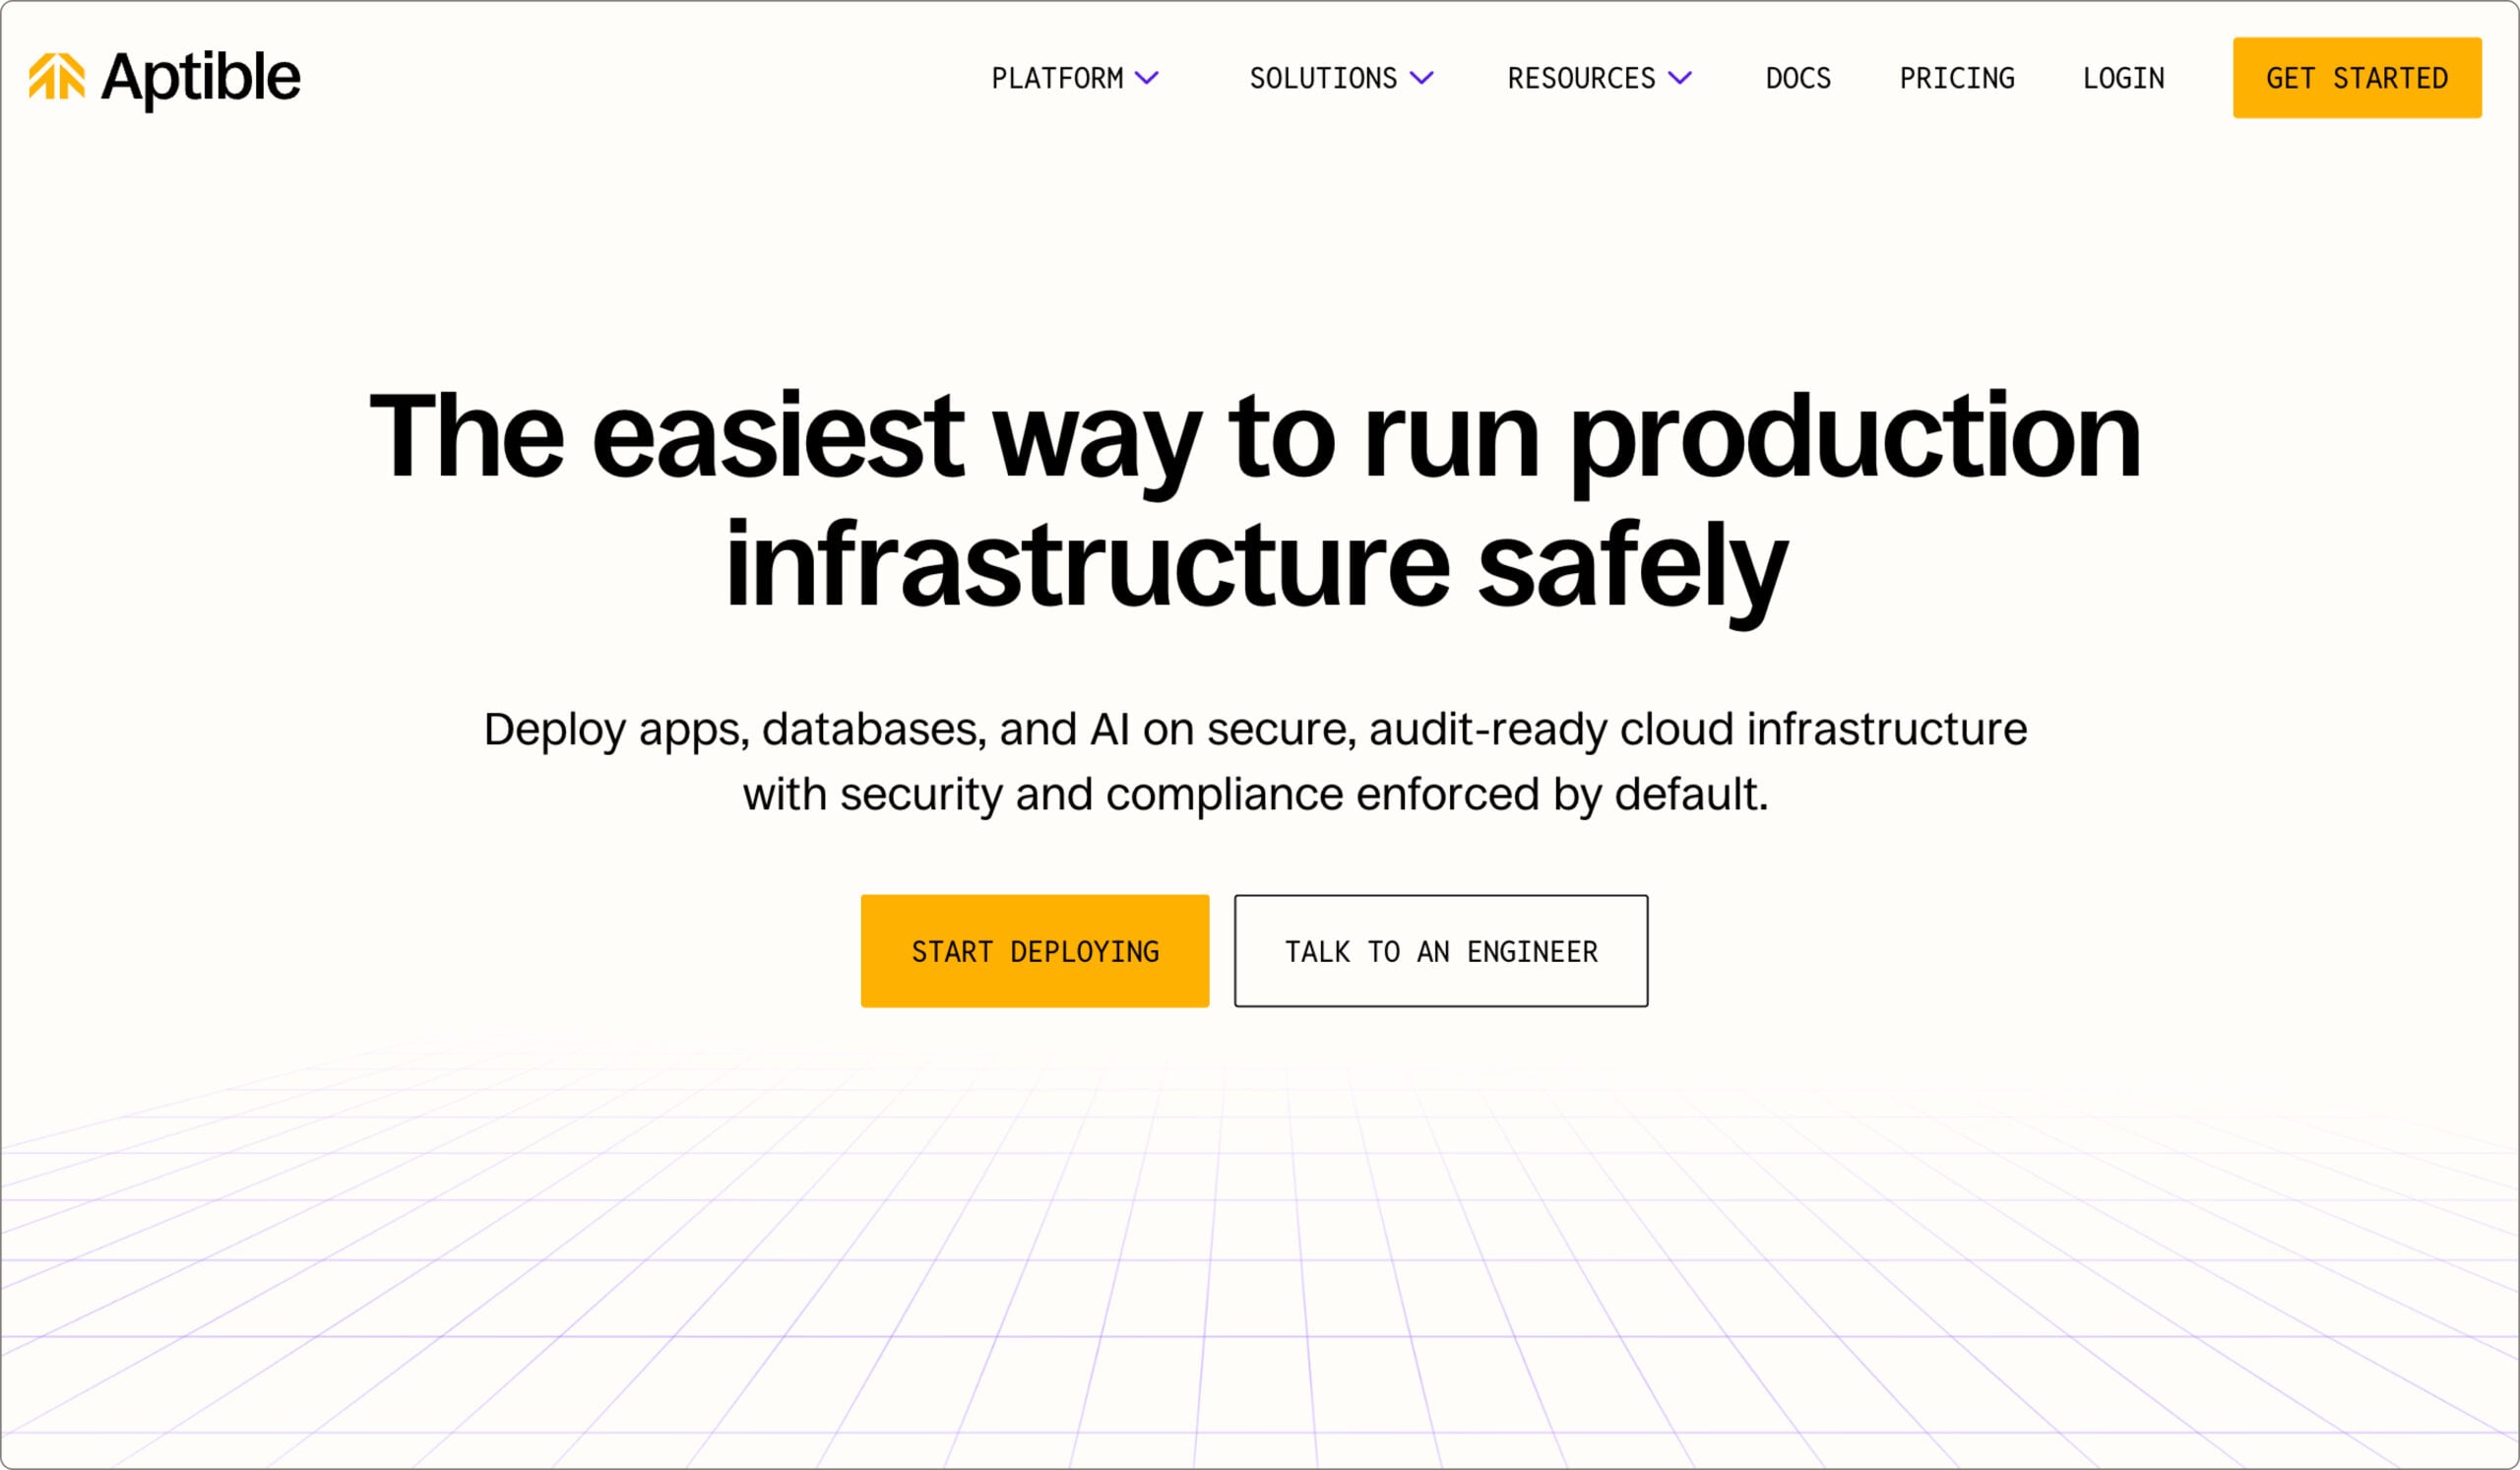2520x1470 pixels.
Task: Open the Solutions menu
Action: [1323, 78]
